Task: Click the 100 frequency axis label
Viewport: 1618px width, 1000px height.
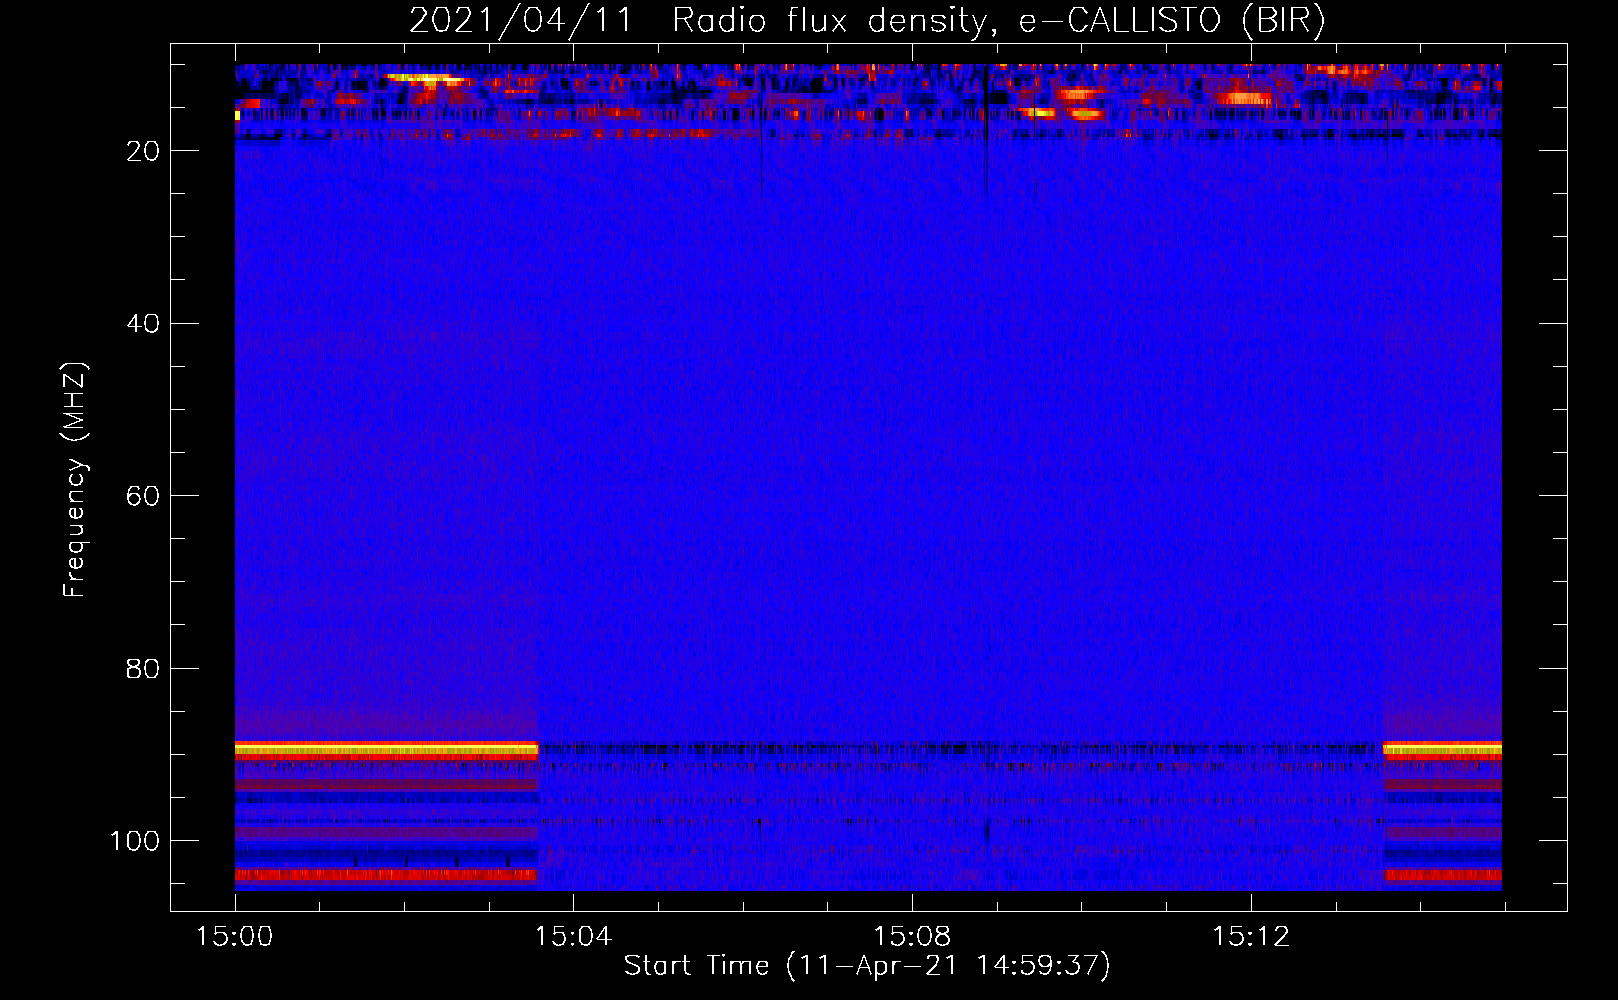Action: click(x=135, y=841)
